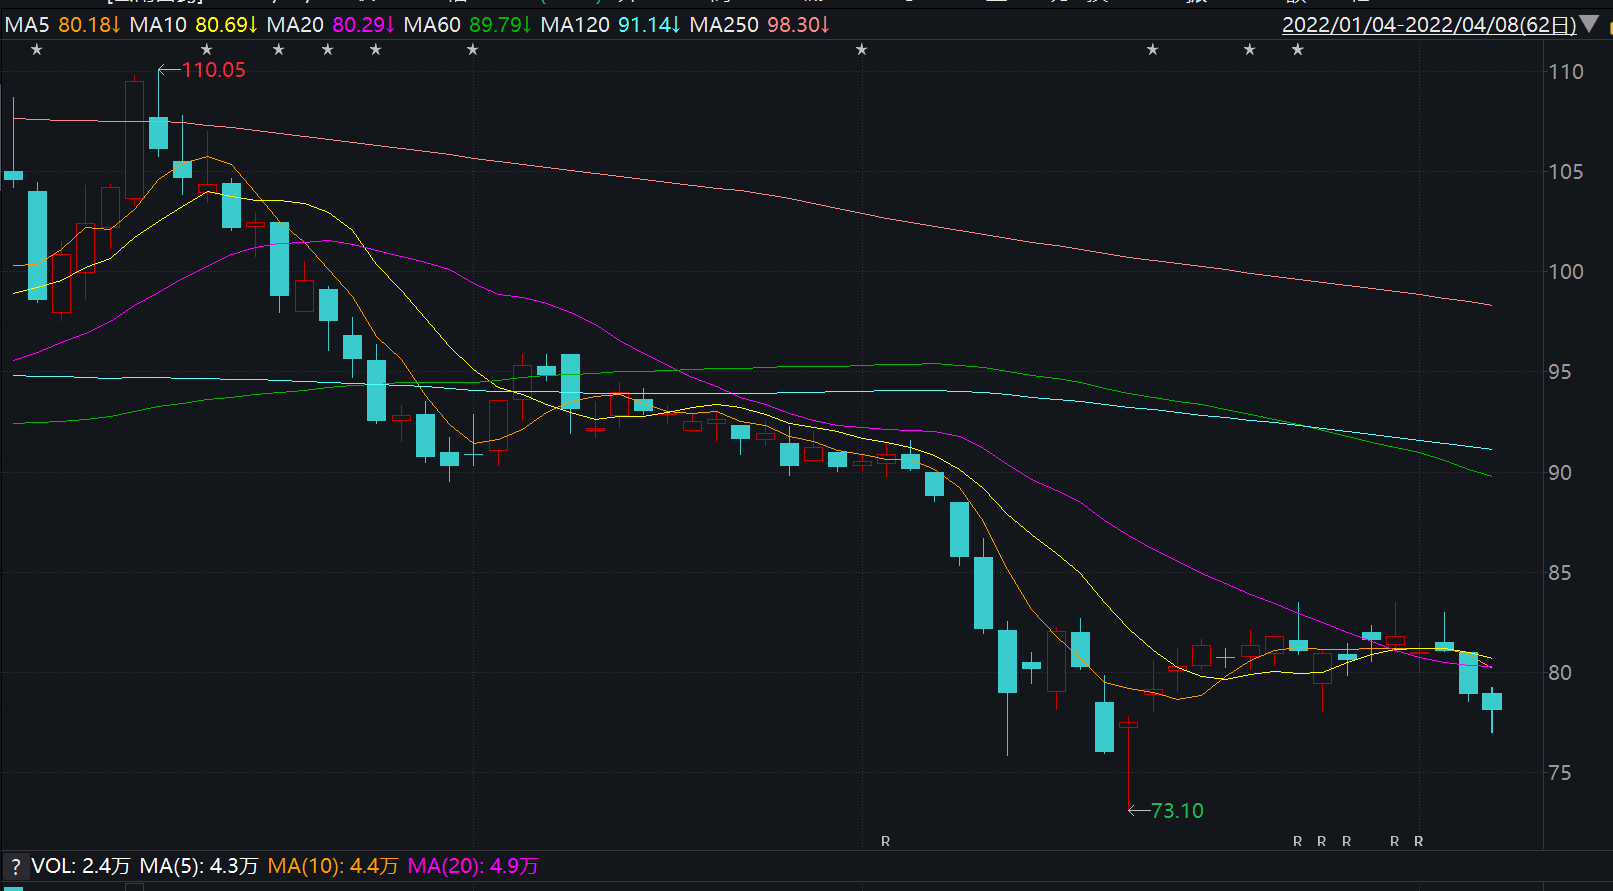Click the ? help icon beside VOL
The height and width of the screenshot is (891, 1613).
pyautogui.click(x=15, y=867)
